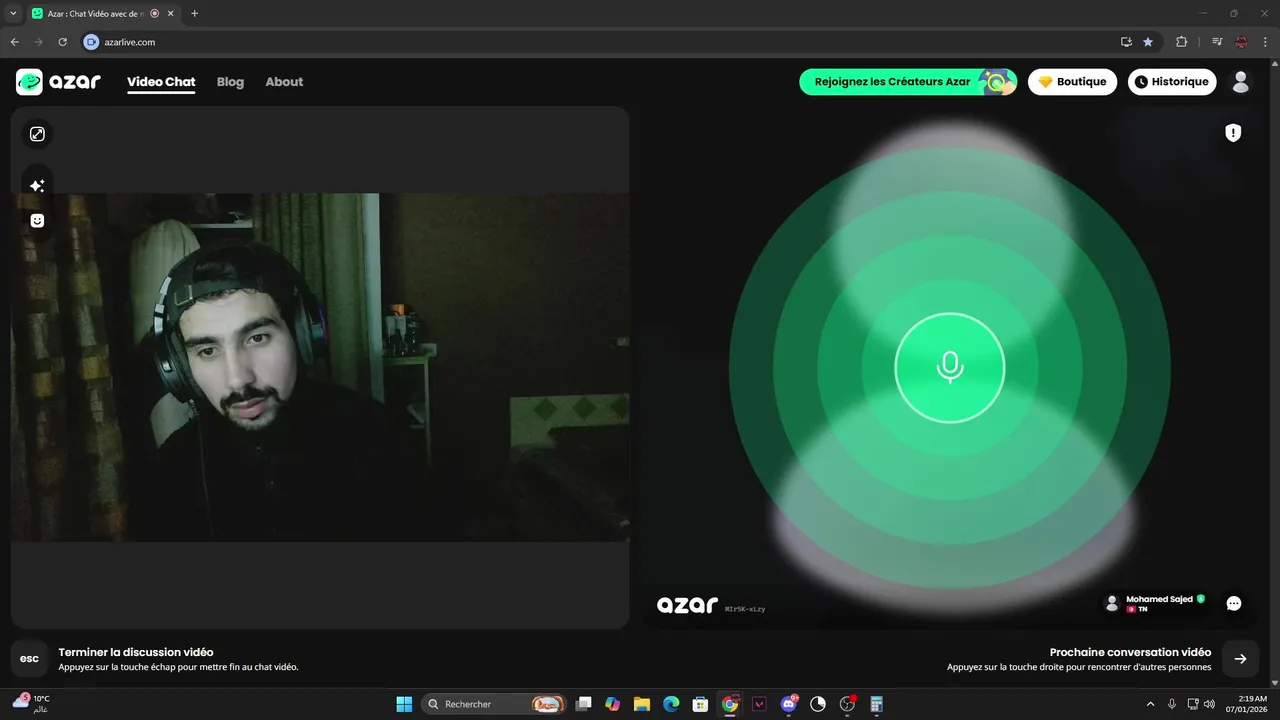
Task: Open media controls icon
Action: (x=1217, y=42)
